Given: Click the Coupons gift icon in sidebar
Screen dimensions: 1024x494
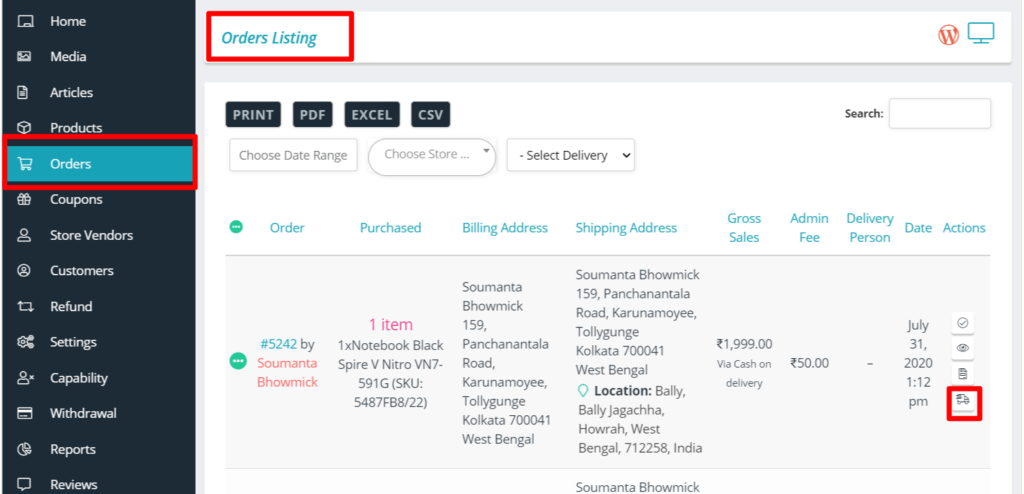Looking at the screenshot, I should click(25, 199).
